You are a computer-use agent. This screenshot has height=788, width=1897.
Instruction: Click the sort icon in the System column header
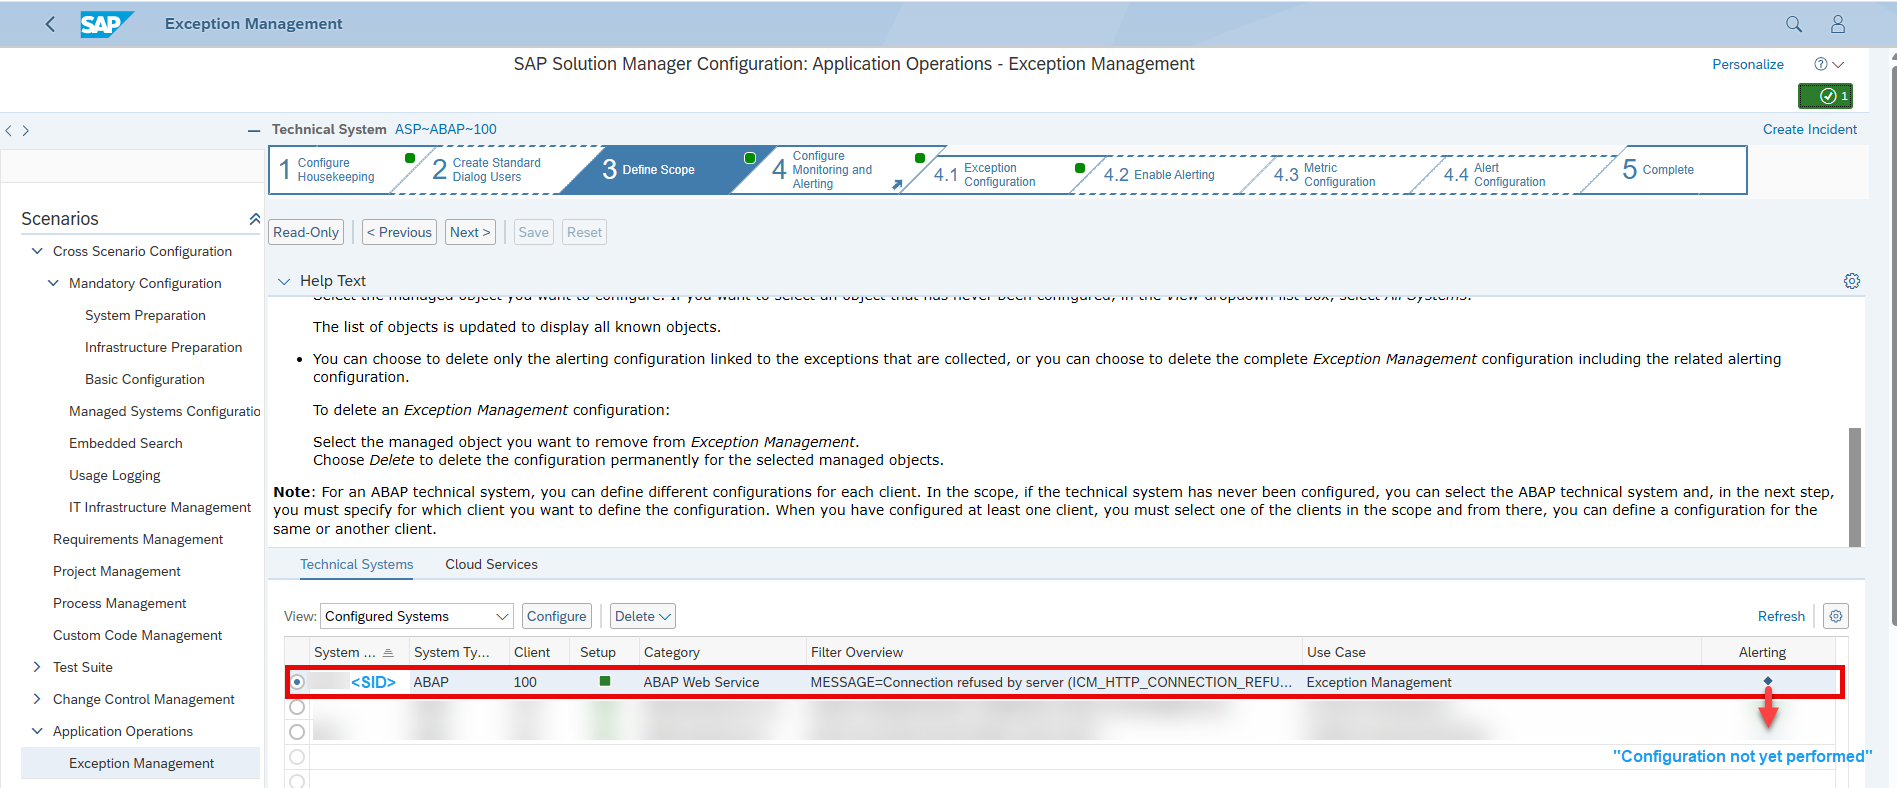(x=388, y=653)
